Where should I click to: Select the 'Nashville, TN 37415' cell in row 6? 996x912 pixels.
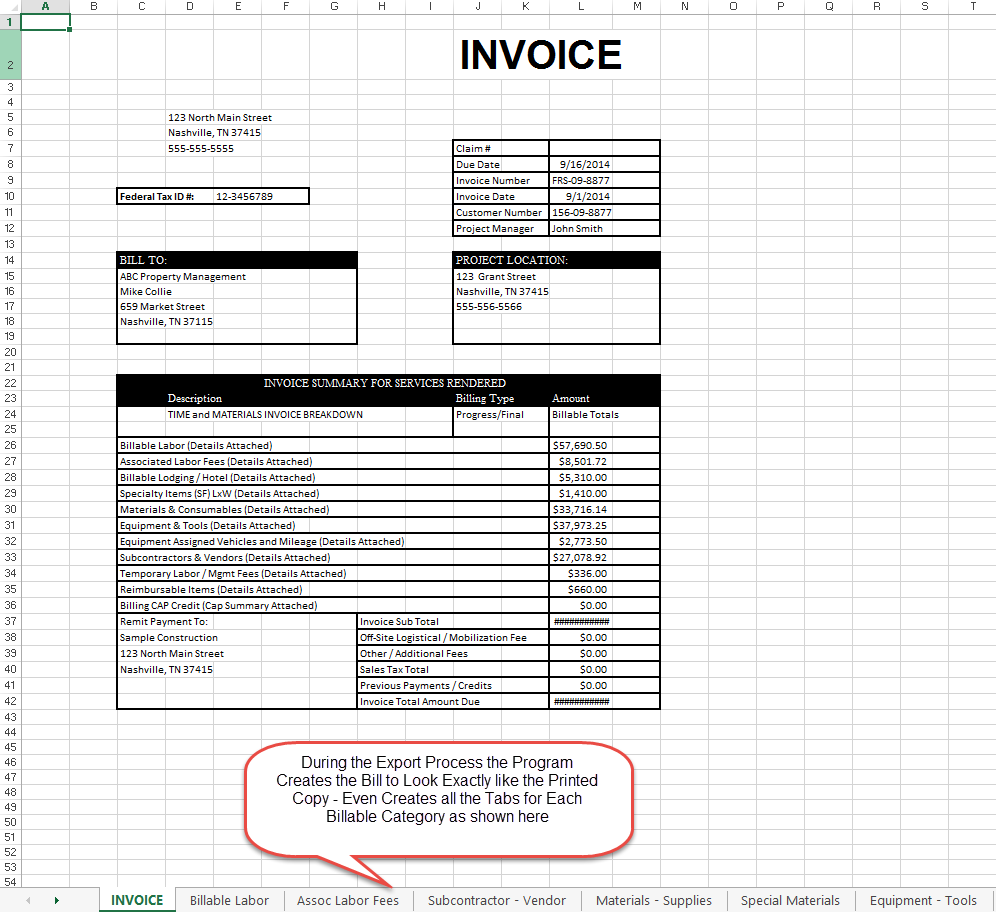[x=214, y=133]
